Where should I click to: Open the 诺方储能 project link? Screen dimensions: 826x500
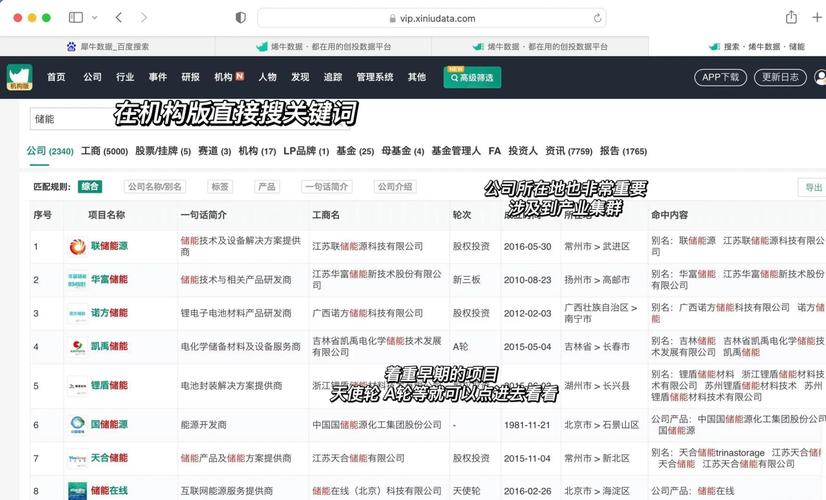(109, 313)
